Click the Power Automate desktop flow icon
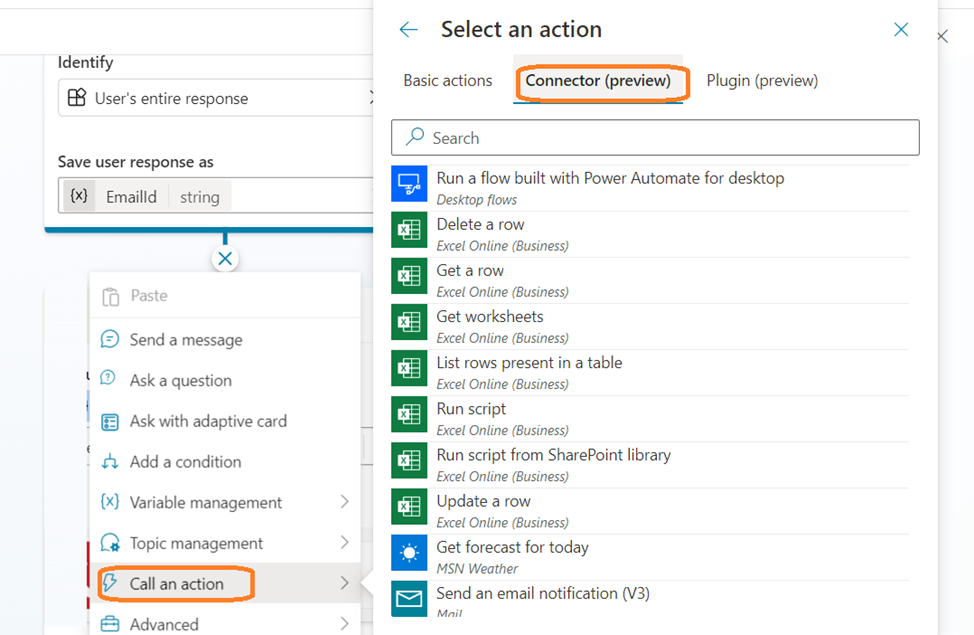This screenshot has width=974, height=635. tap(409, 184)
